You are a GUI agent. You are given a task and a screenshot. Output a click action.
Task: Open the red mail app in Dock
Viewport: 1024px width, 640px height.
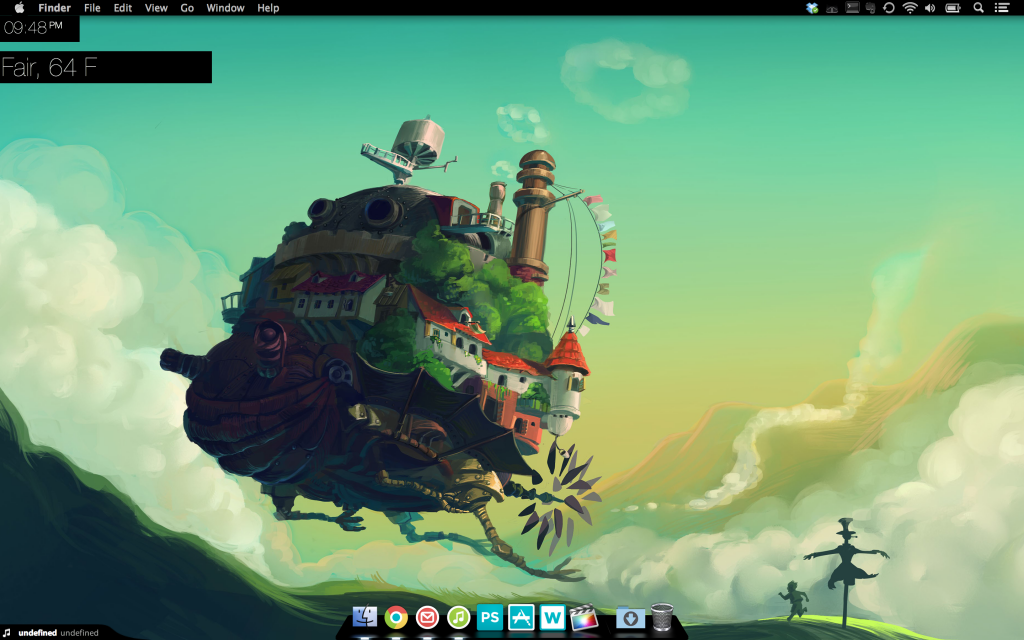point(427,616)
